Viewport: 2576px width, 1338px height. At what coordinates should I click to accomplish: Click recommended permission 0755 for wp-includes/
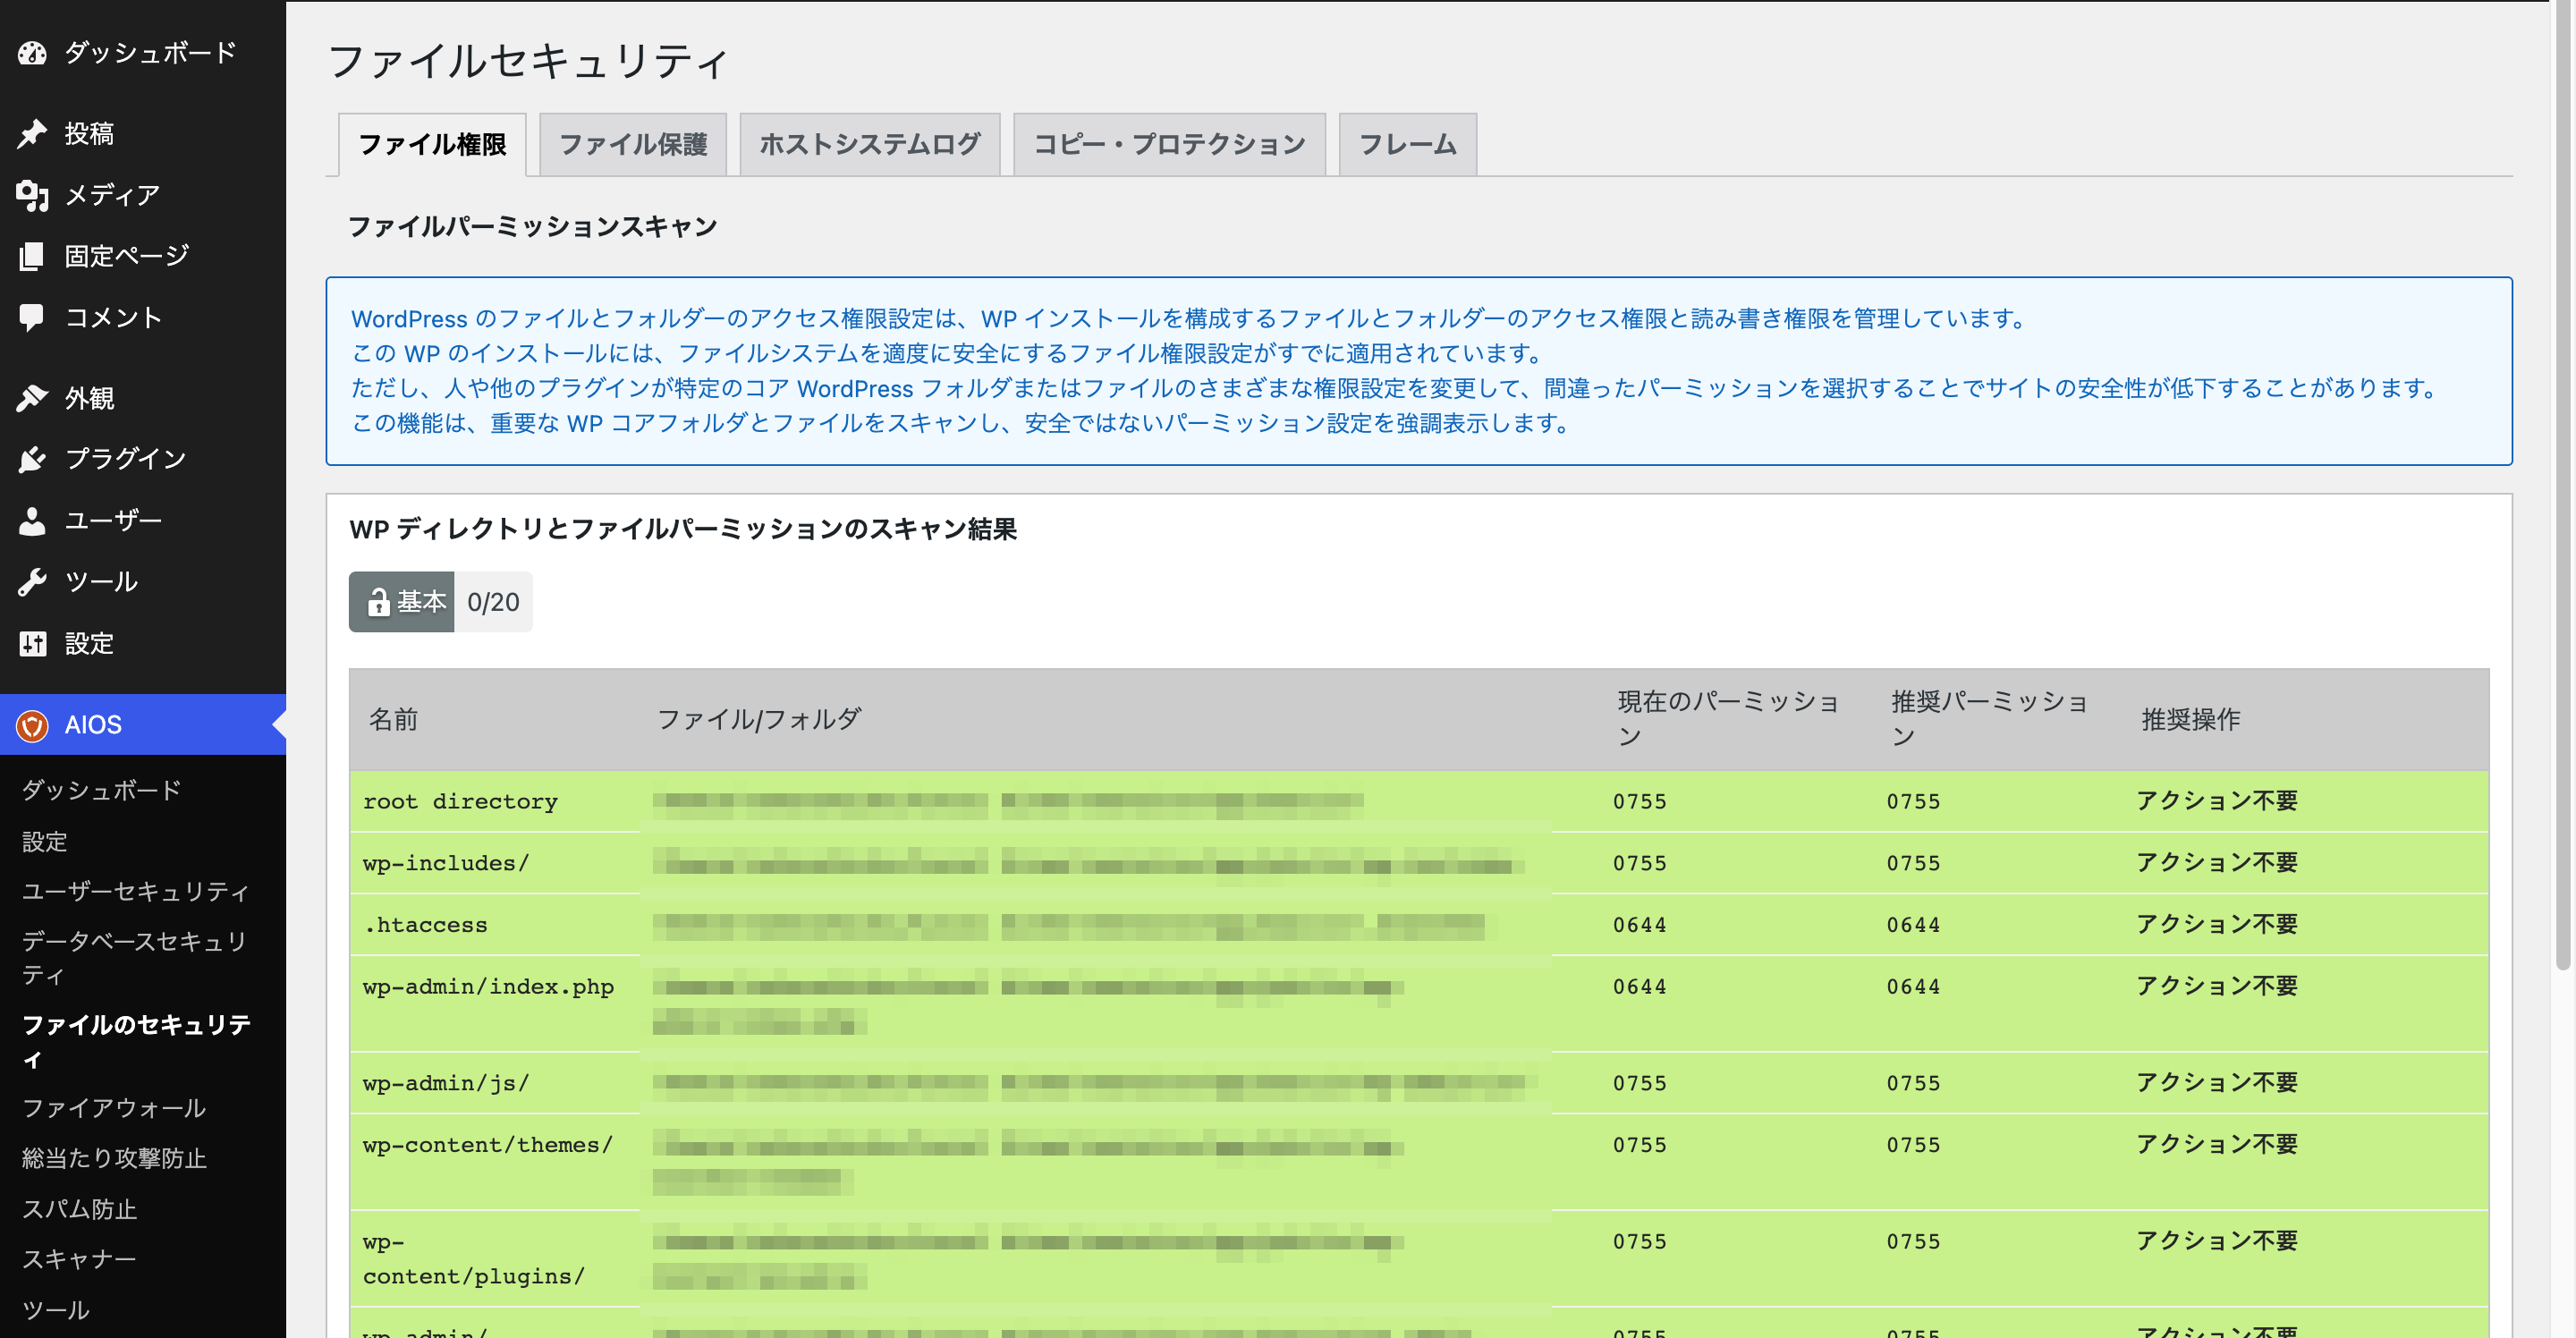tap(1913, 863)
